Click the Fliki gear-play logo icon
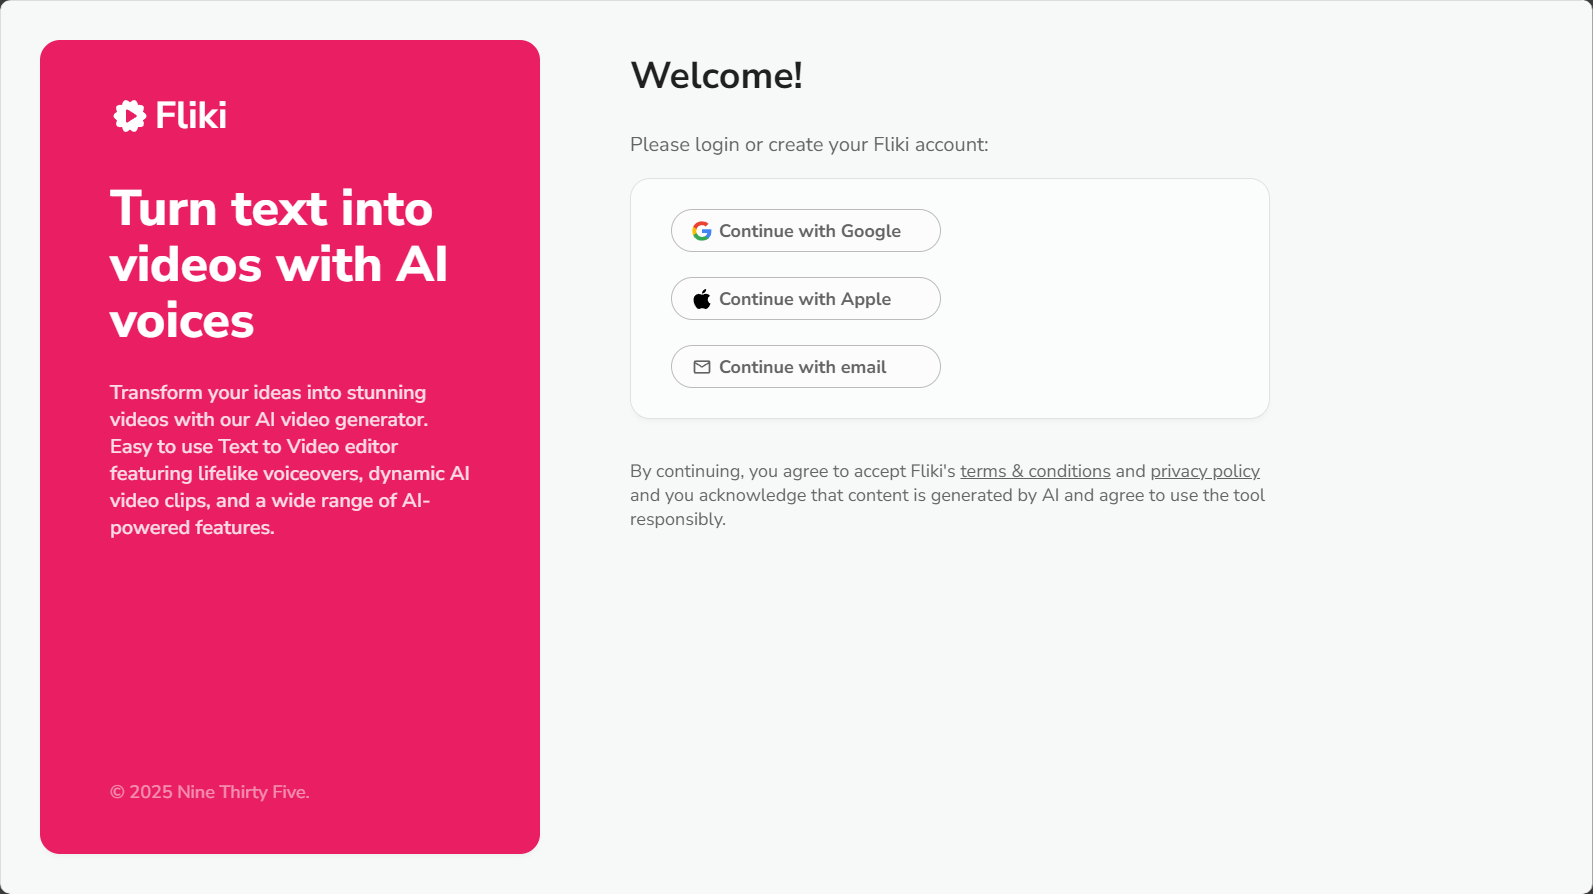 coord(130,116)
